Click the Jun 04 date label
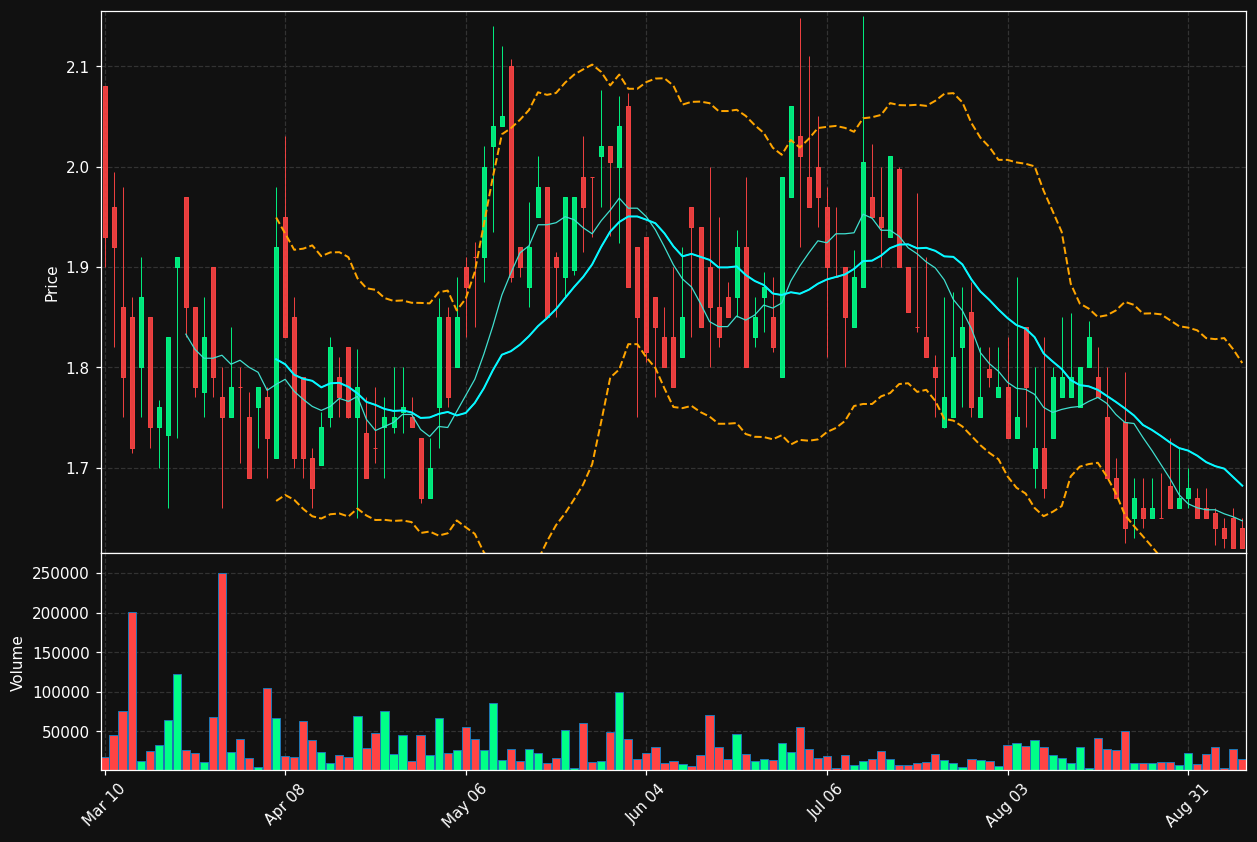This screenshot has width=1257, height=842. pyautogui.click(x=645, y=804)
